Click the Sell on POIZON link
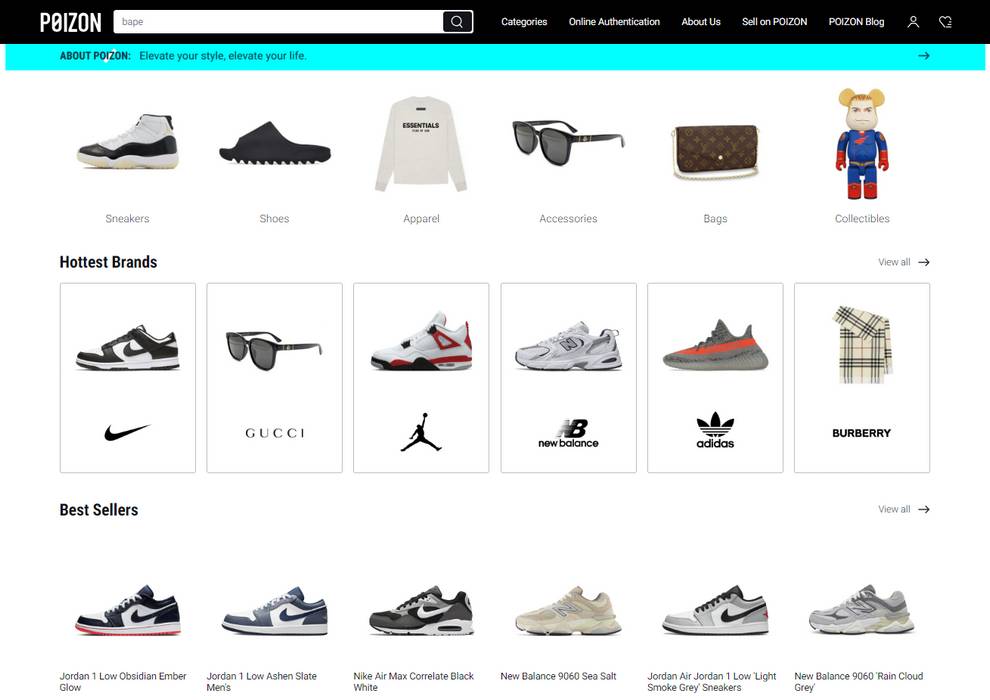This screenshot has height=700, width=990. pyautogui.click(x=774, y=22)
